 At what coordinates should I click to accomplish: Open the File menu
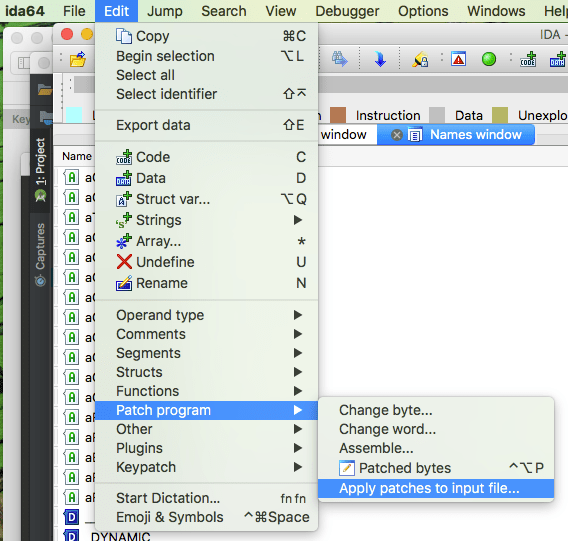tap(74, 11)
